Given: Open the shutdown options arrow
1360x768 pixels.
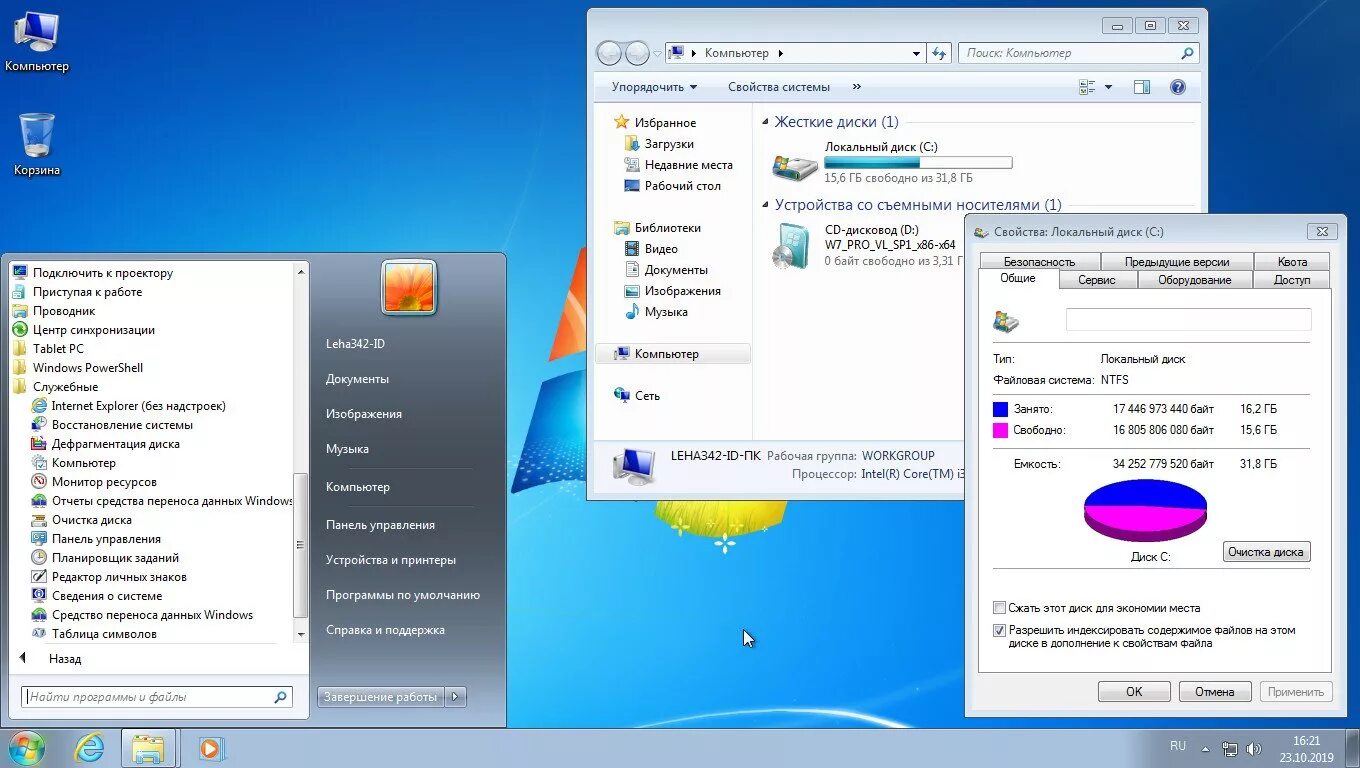Looking at the screenshot, I should [x=456, y=696].
